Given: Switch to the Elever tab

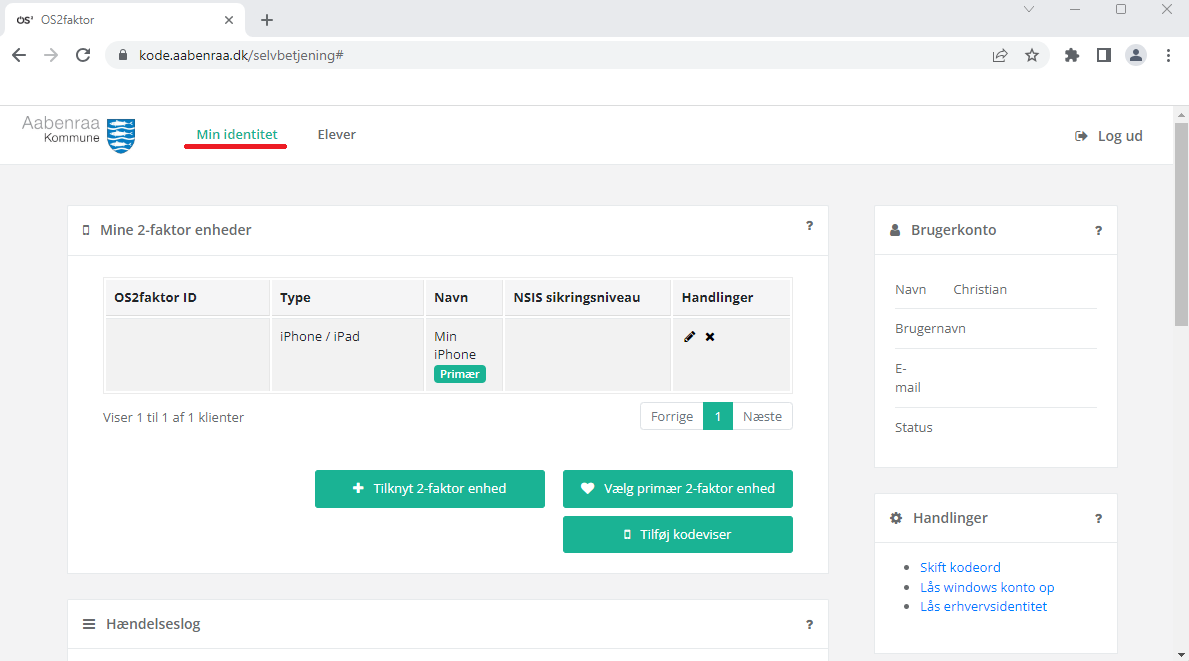Looking at the screenshot, I should point(337,134).
